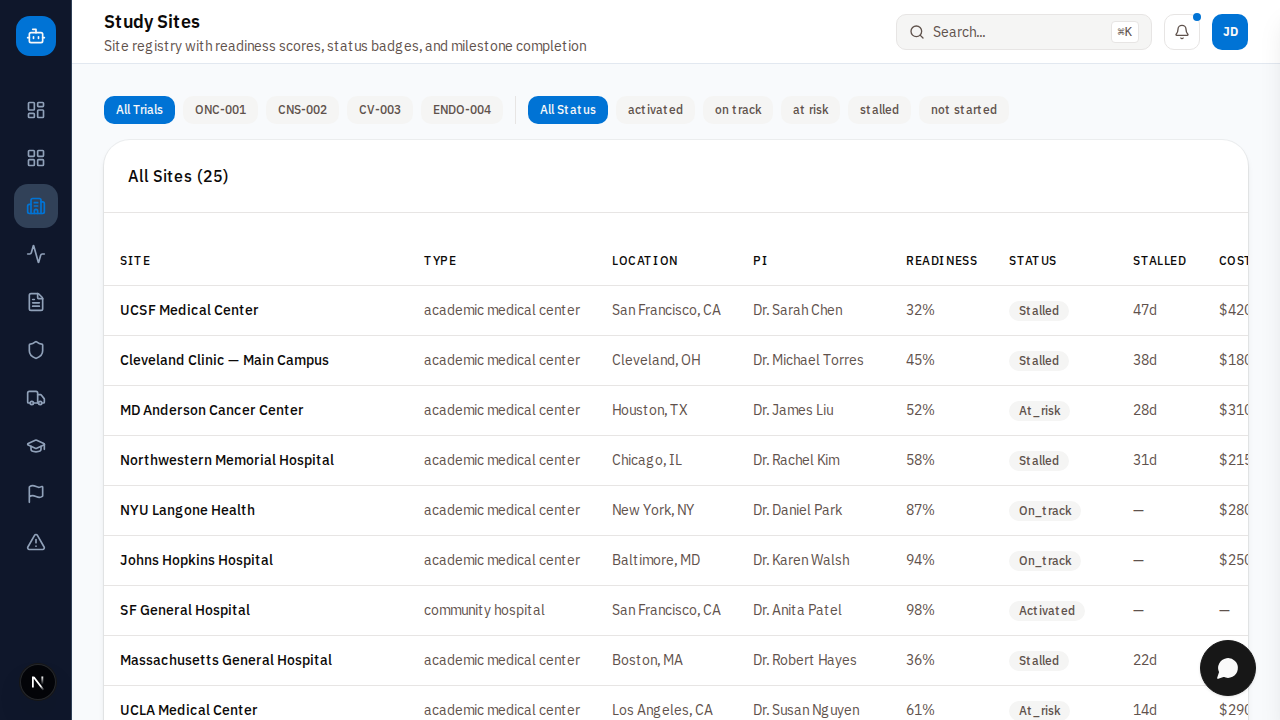Sort by the STATUS column header
Viewport: 1280px width, 720px height.
coord(1033,261)
